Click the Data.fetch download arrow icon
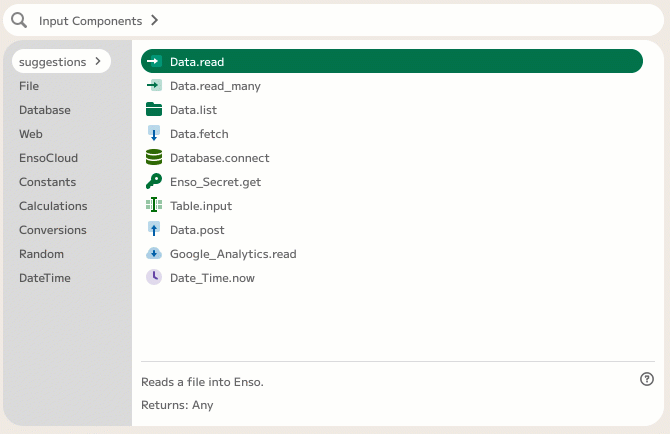Viewport: 670px width, 434px height. (154, 133)
